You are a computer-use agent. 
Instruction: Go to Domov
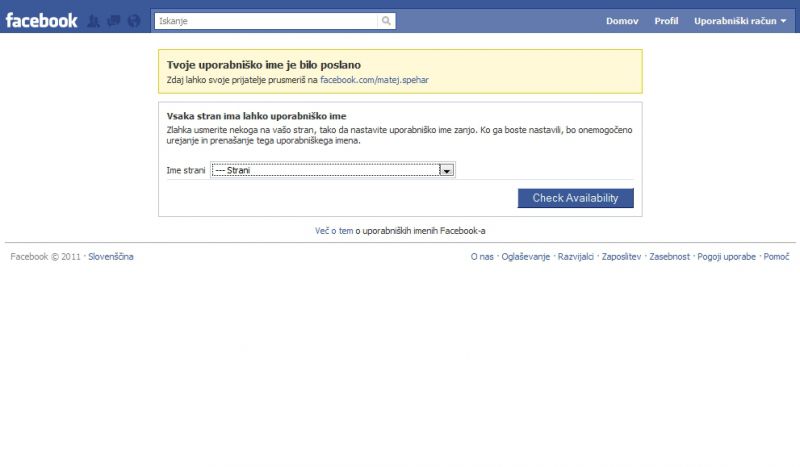click(x=622, y=21)
